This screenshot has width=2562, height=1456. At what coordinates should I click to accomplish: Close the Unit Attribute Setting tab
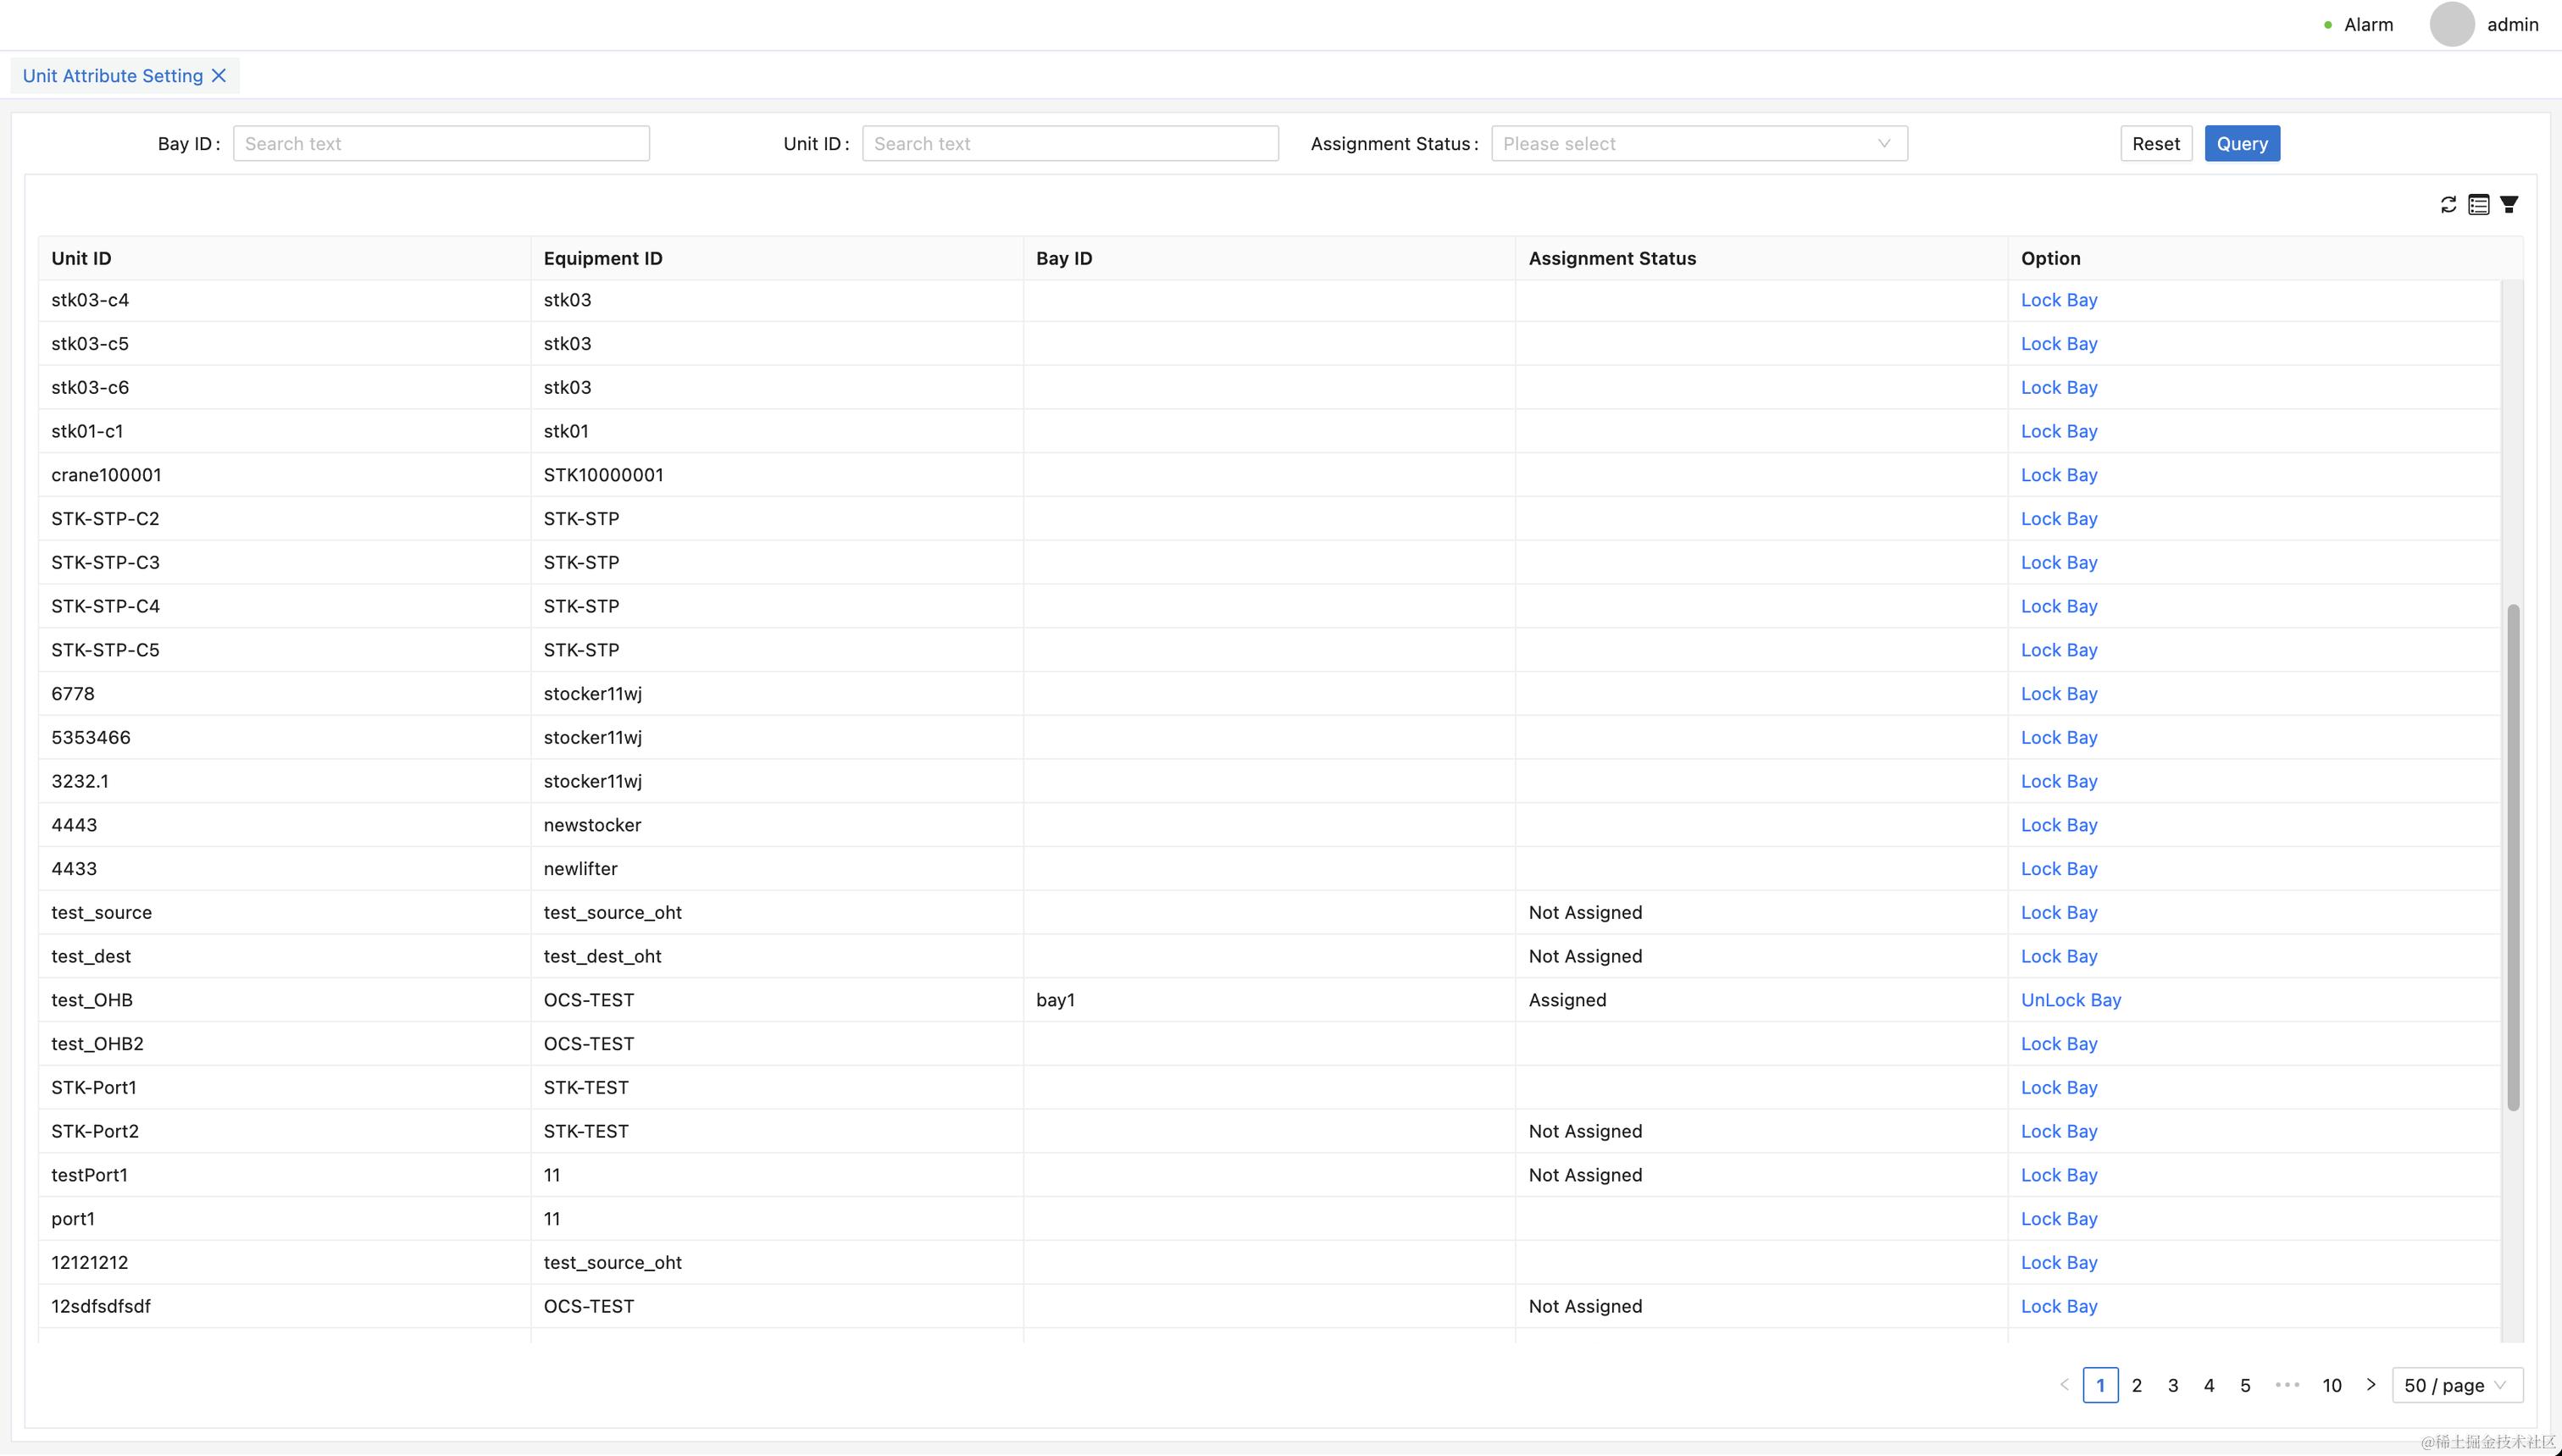[x=219, y=76]
